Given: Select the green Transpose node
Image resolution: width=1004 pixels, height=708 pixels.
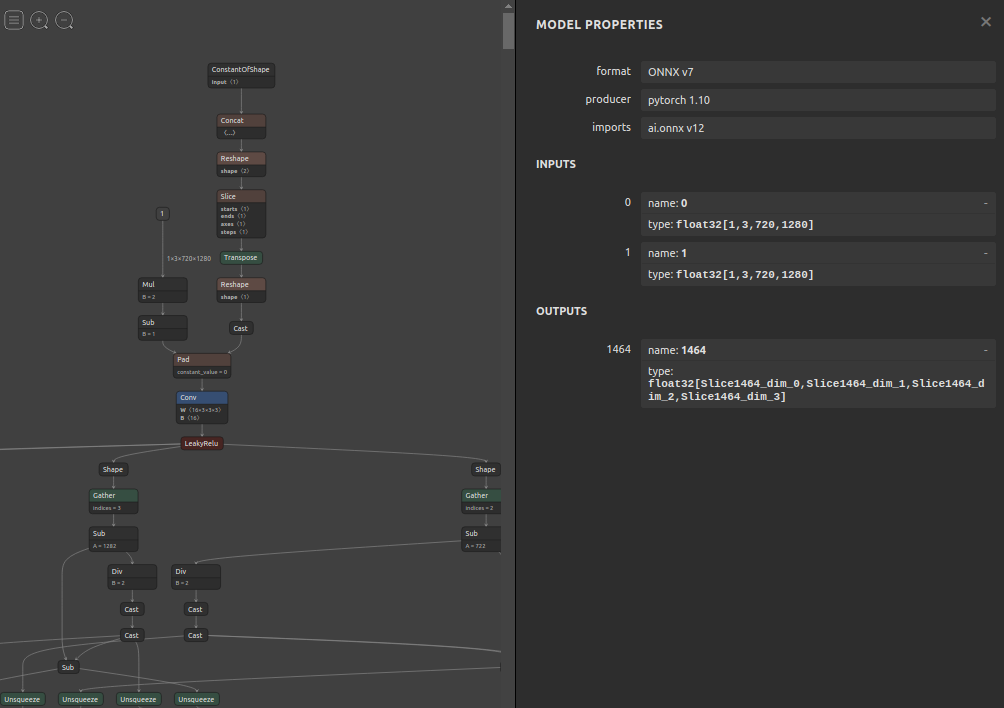Looking at the screenshot, I should click(x=241, y=257).
